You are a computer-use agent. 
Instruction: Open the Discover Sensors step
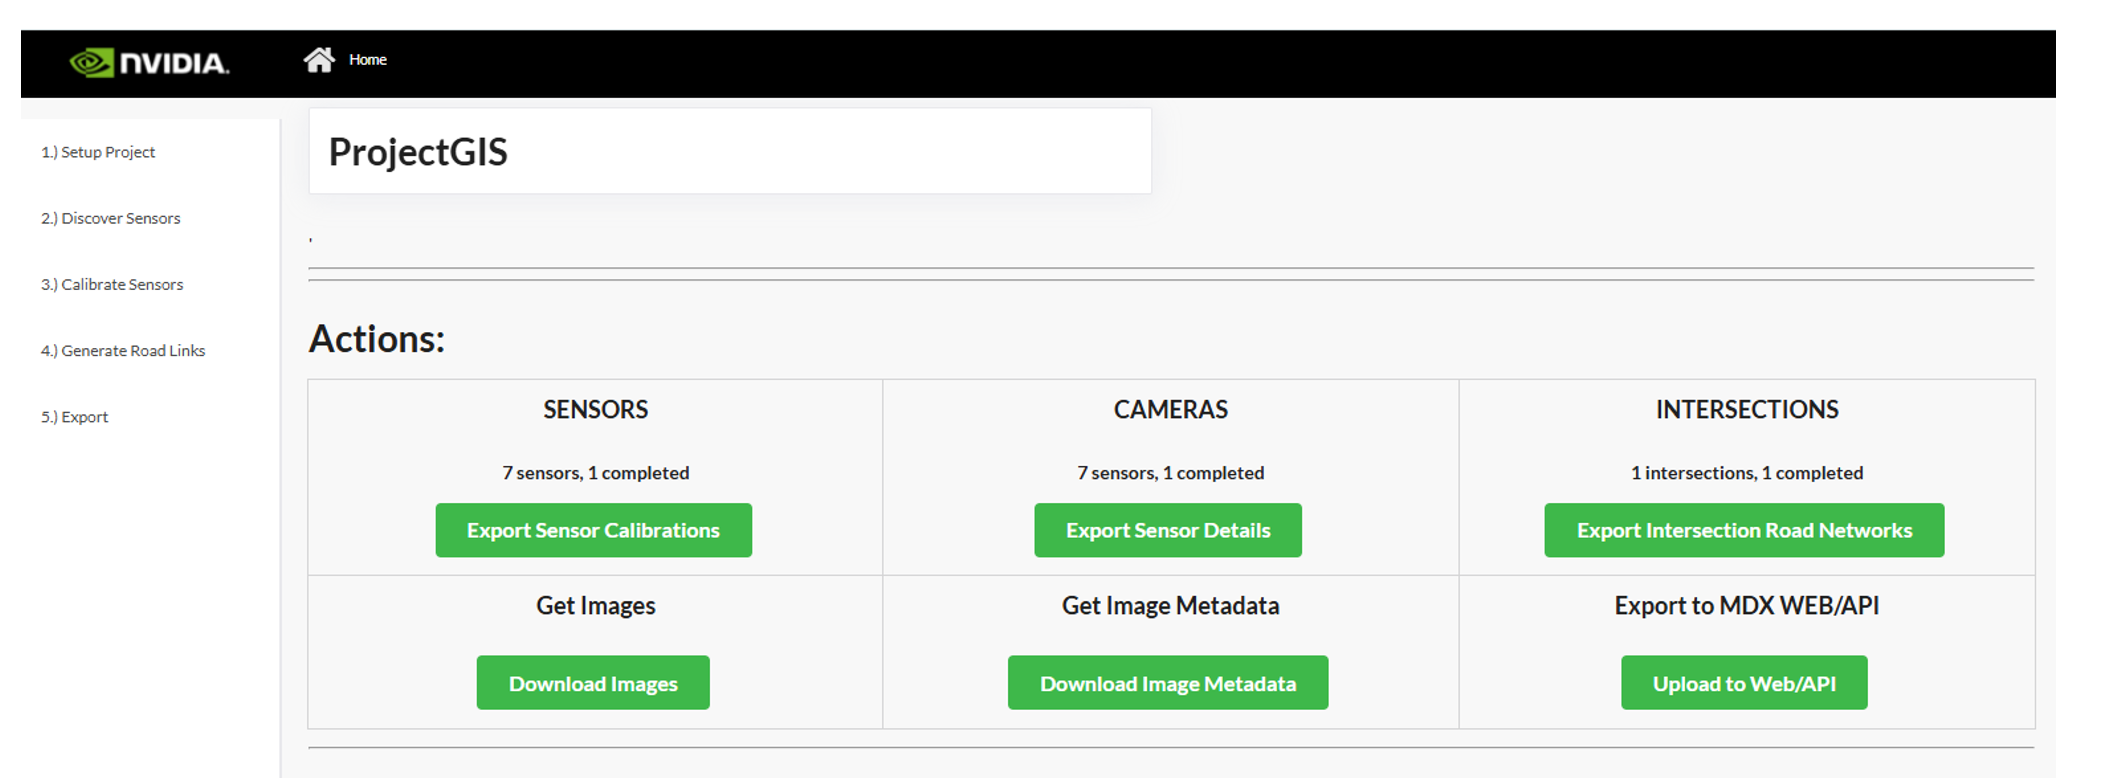coord(110,218)
